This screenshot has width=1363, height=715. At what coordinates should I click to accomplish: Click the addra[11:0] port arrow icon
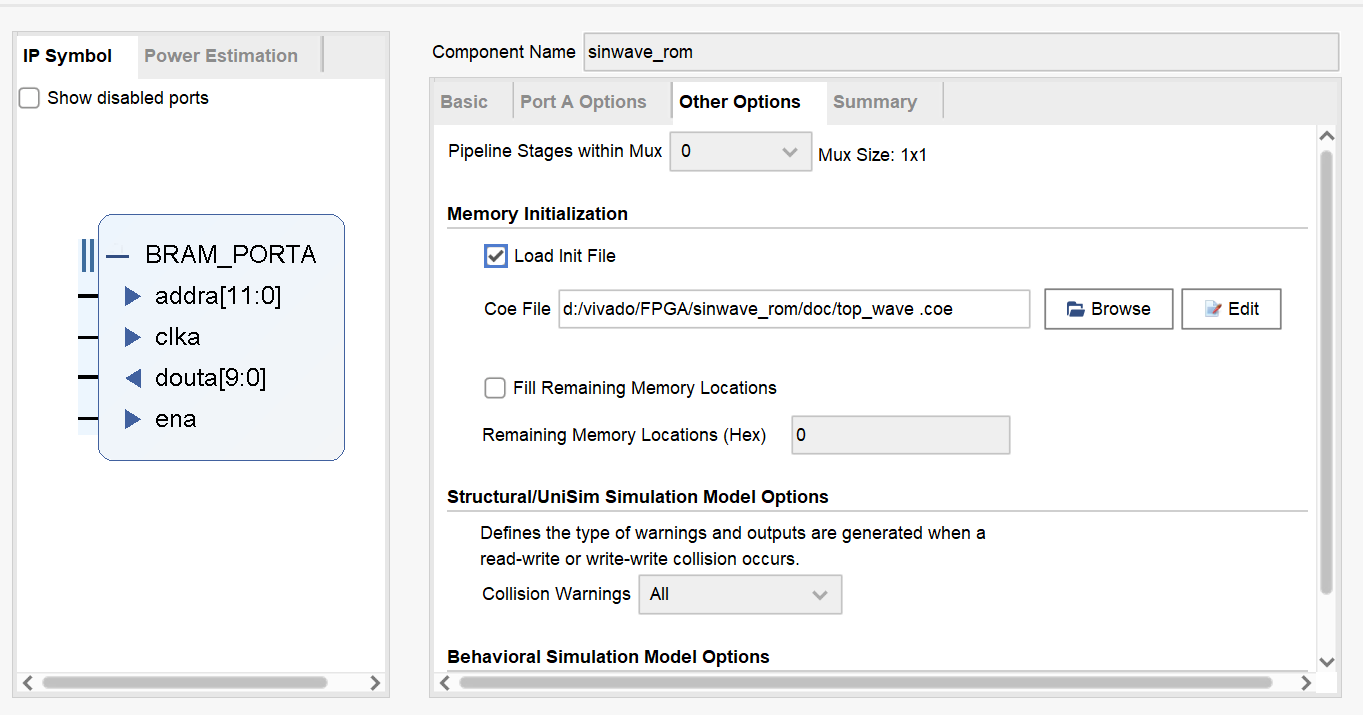tap(133, 296)
